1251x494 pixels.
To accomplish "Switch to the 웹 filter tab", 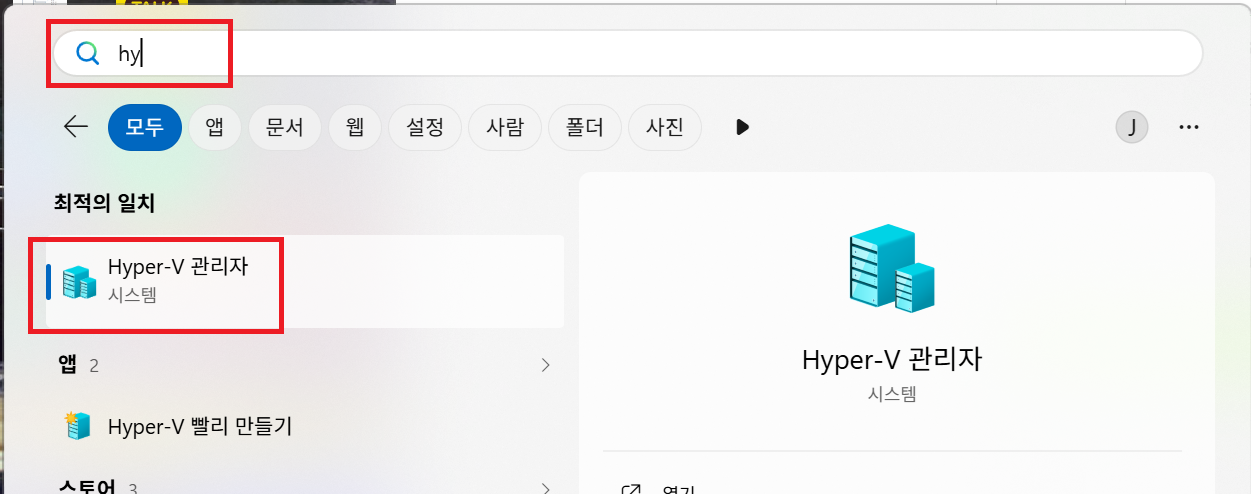I will 355,127.
